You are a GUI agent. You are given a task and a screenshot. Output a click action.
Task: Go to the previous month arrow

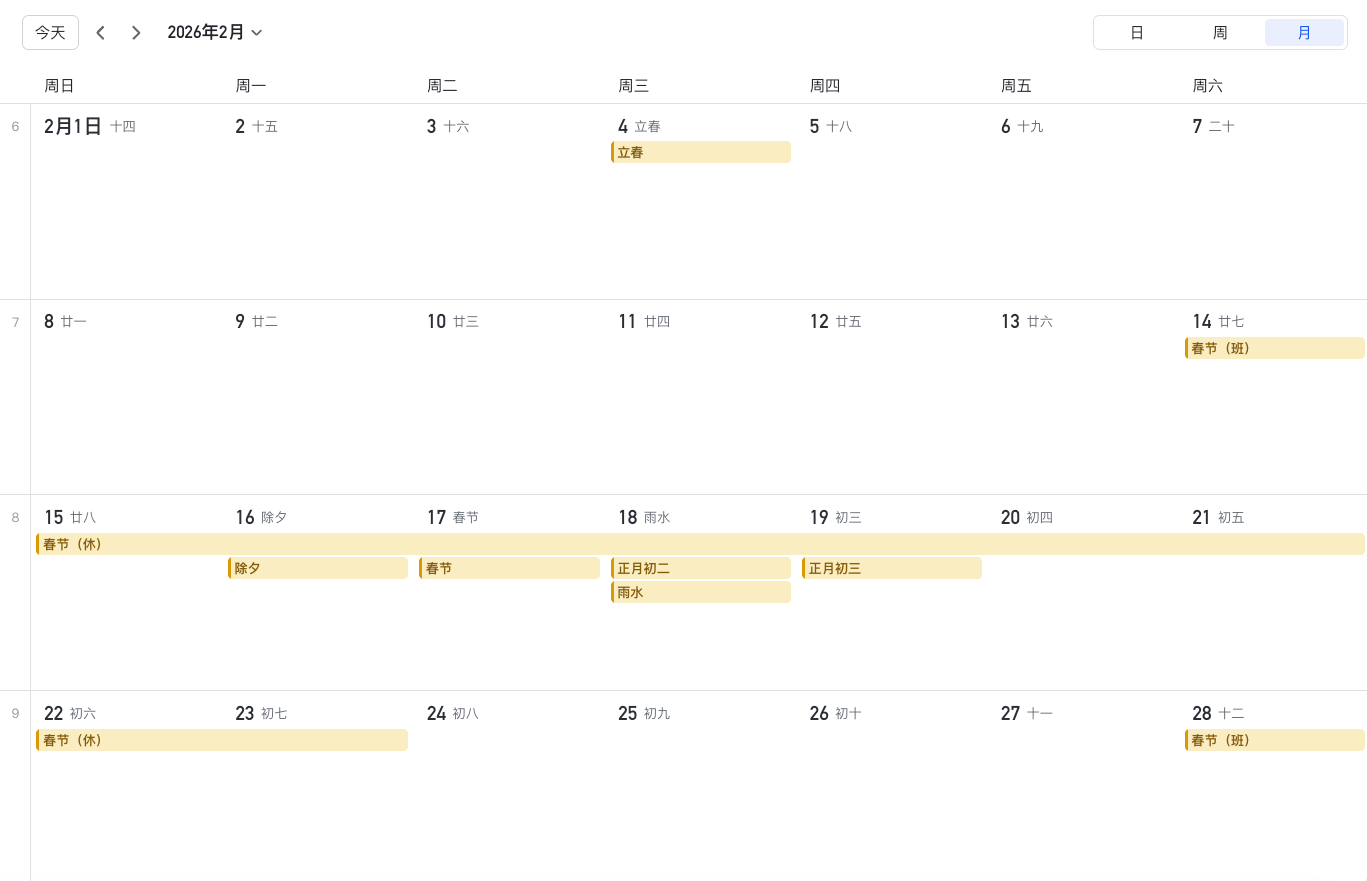tap(100, 33)
